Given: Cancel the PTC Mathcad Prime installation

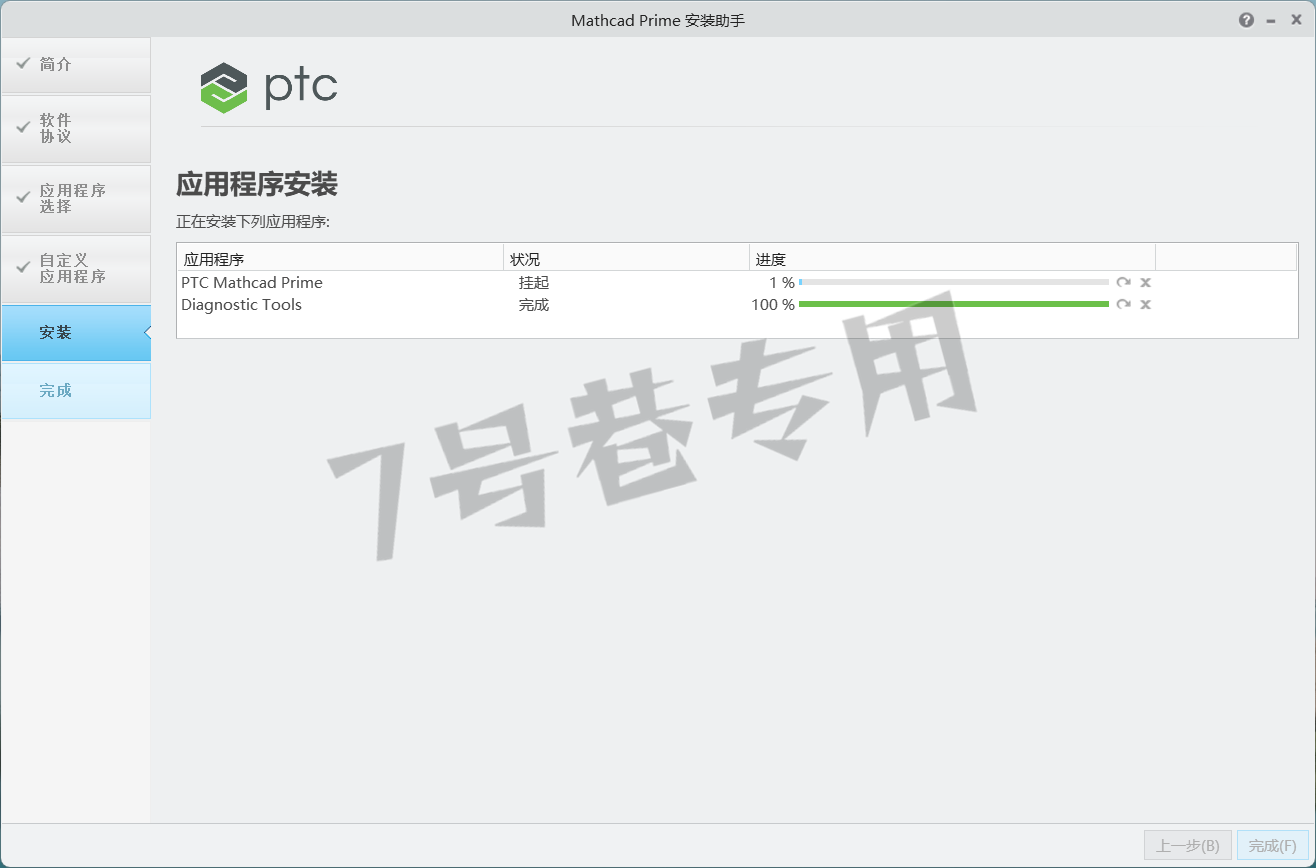Looking at the screenshot, I should point(1146,283).
